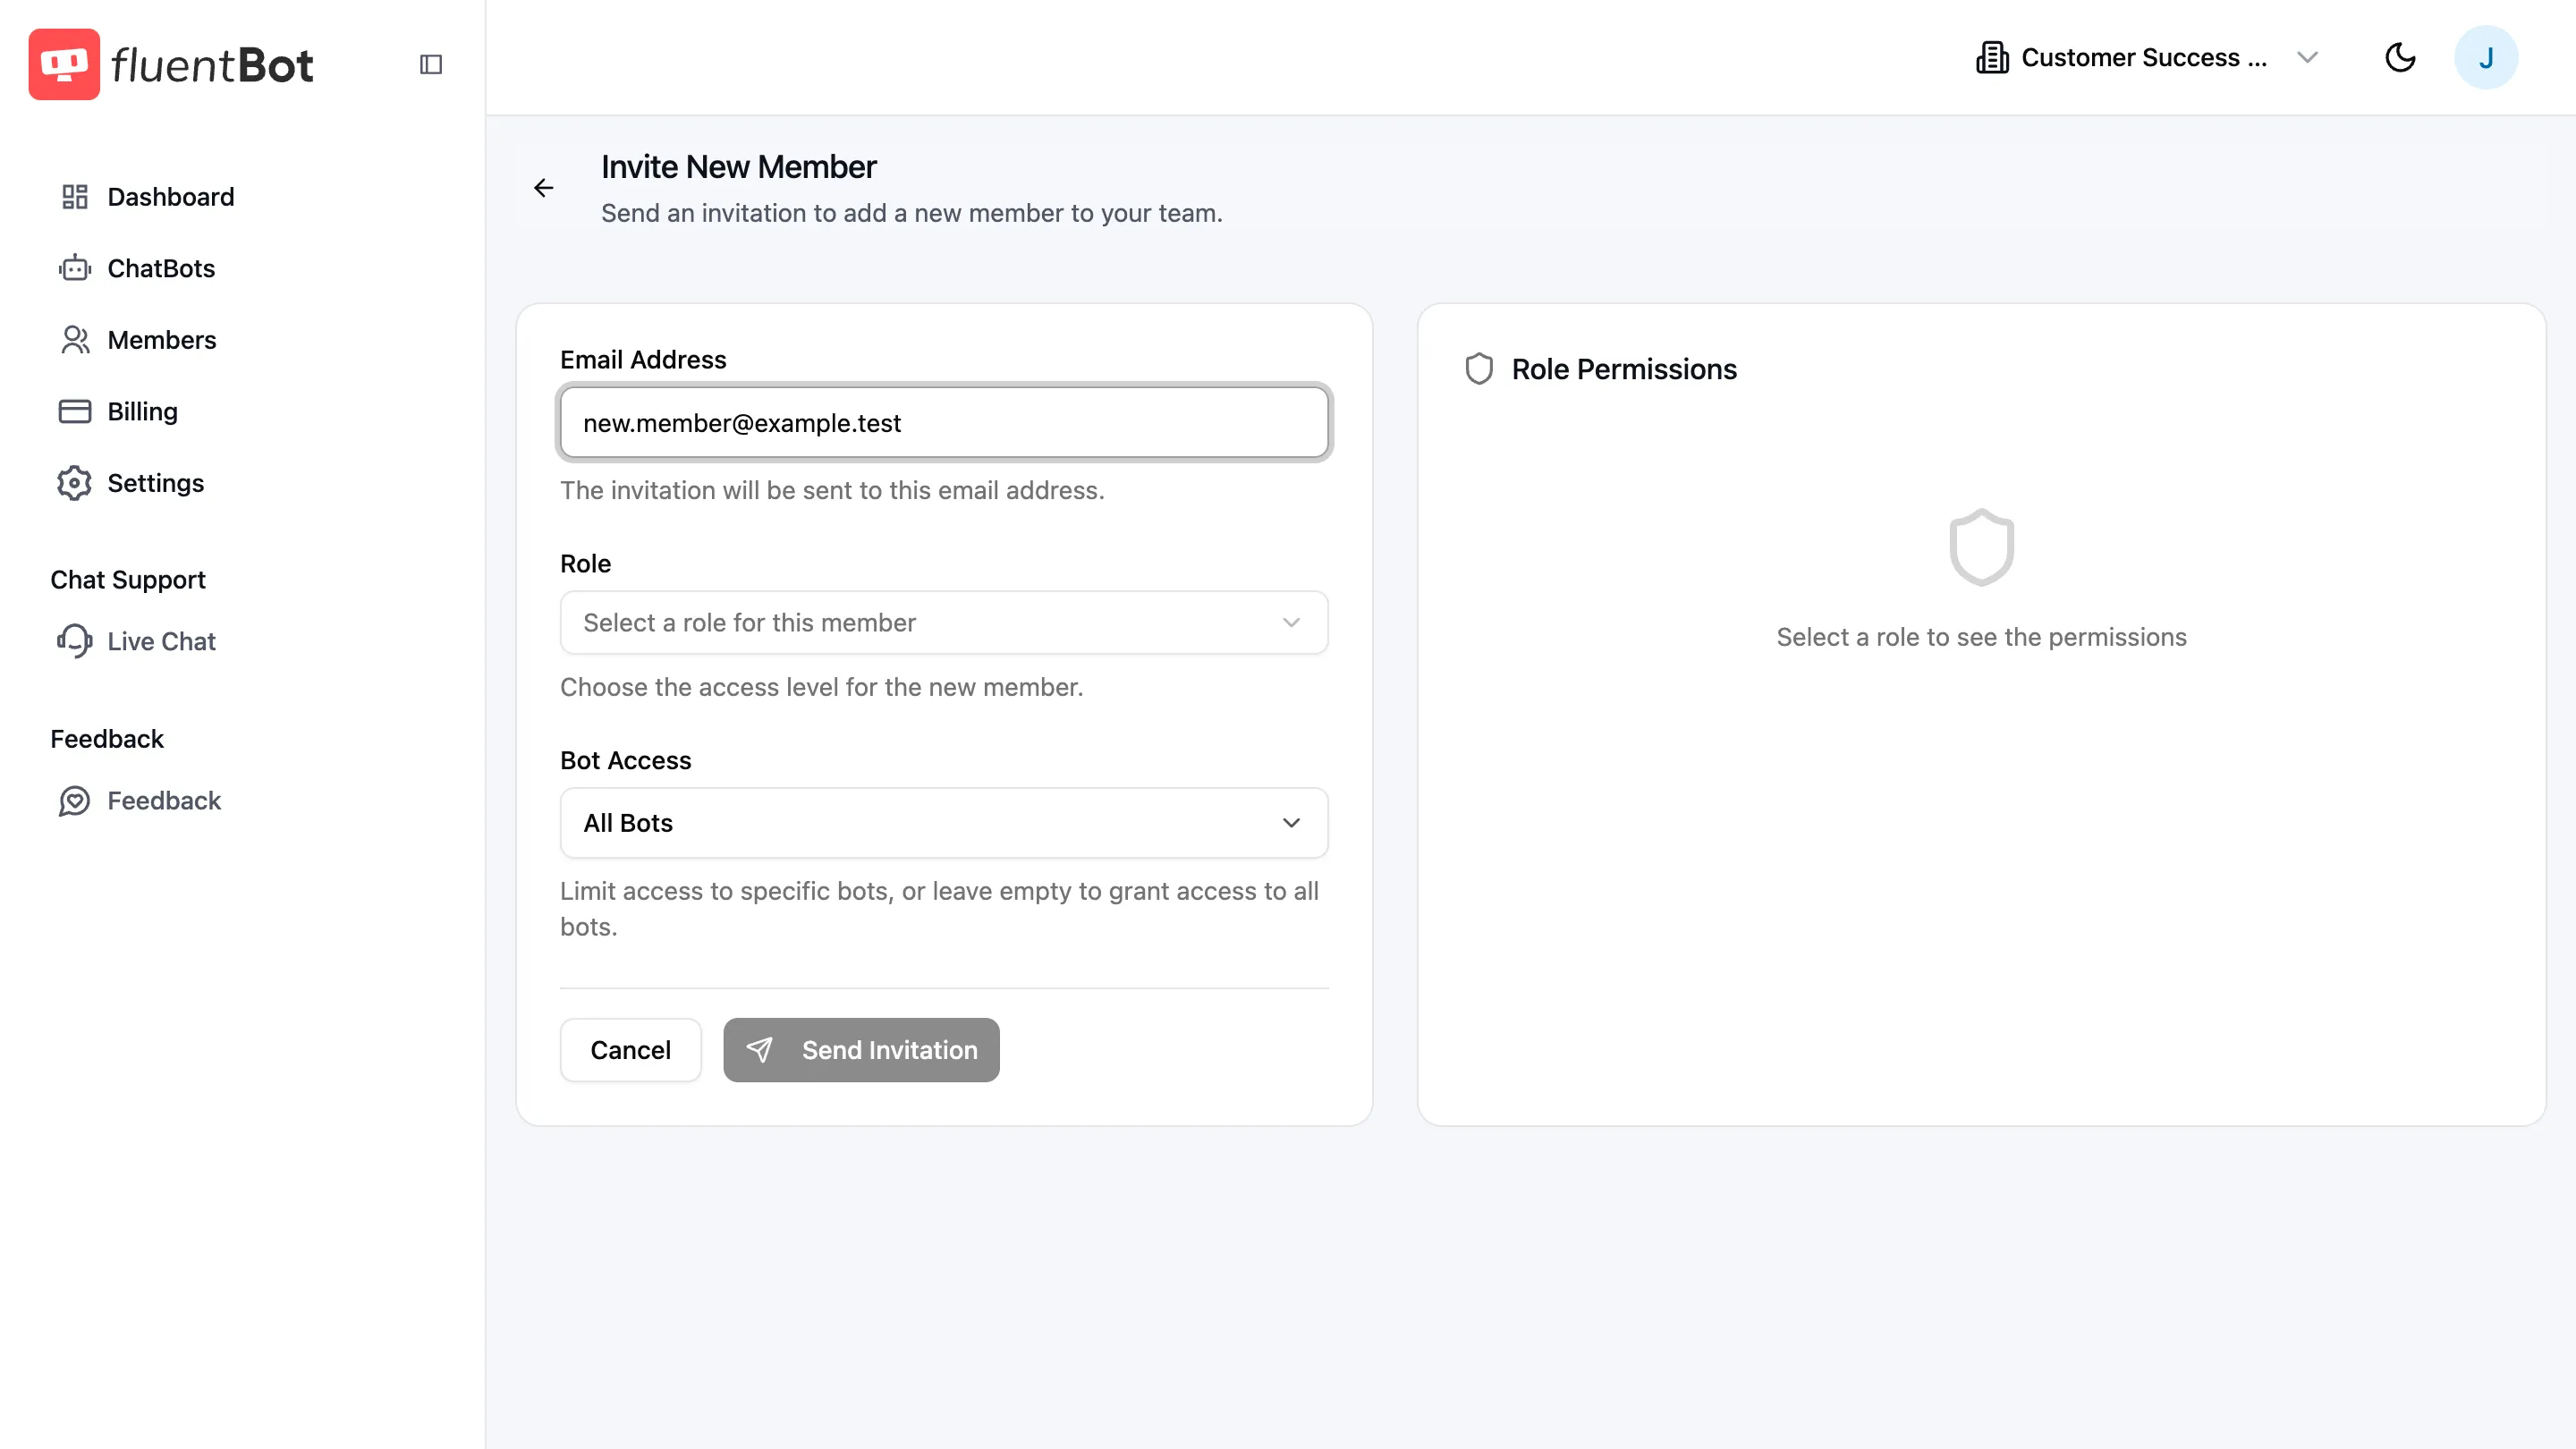
Task: Click the Email Address input field
Action: point(944,423)
